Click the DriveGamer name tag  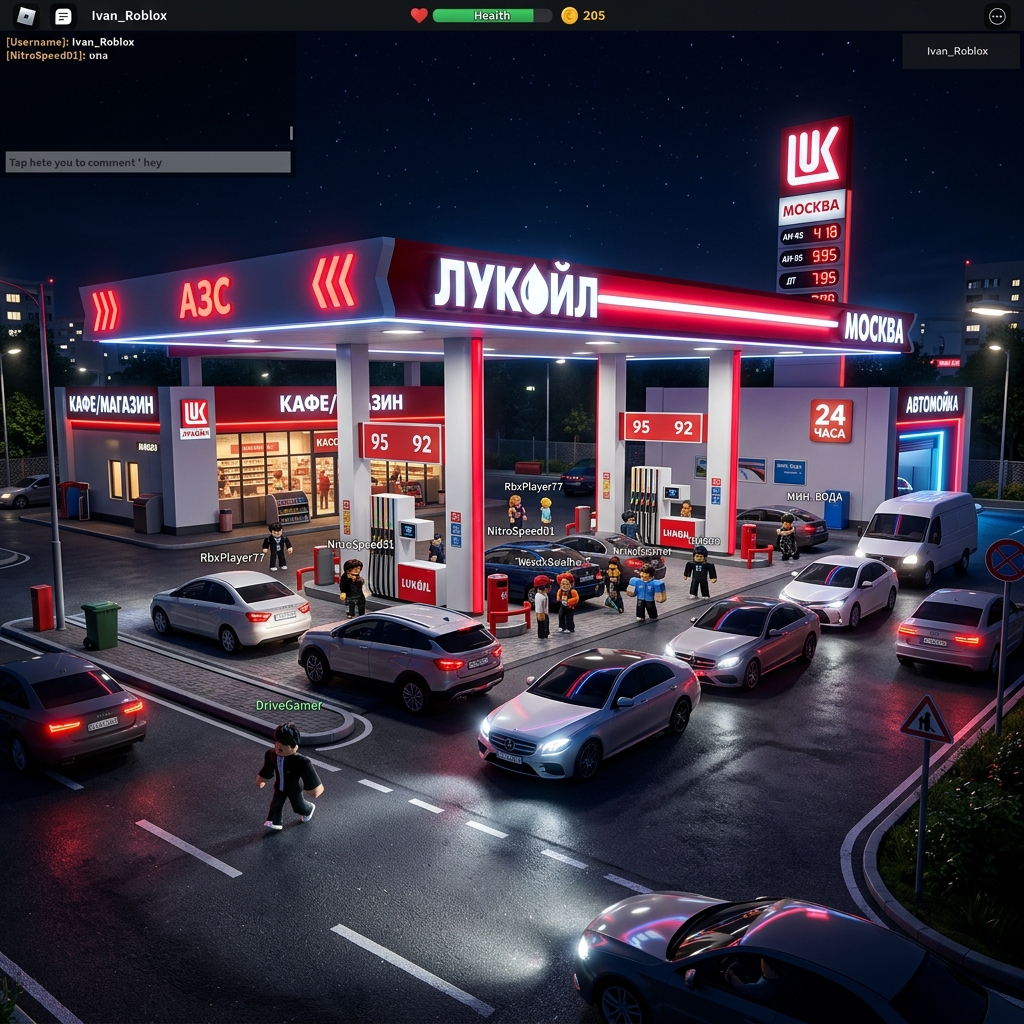tap(289, 705)
